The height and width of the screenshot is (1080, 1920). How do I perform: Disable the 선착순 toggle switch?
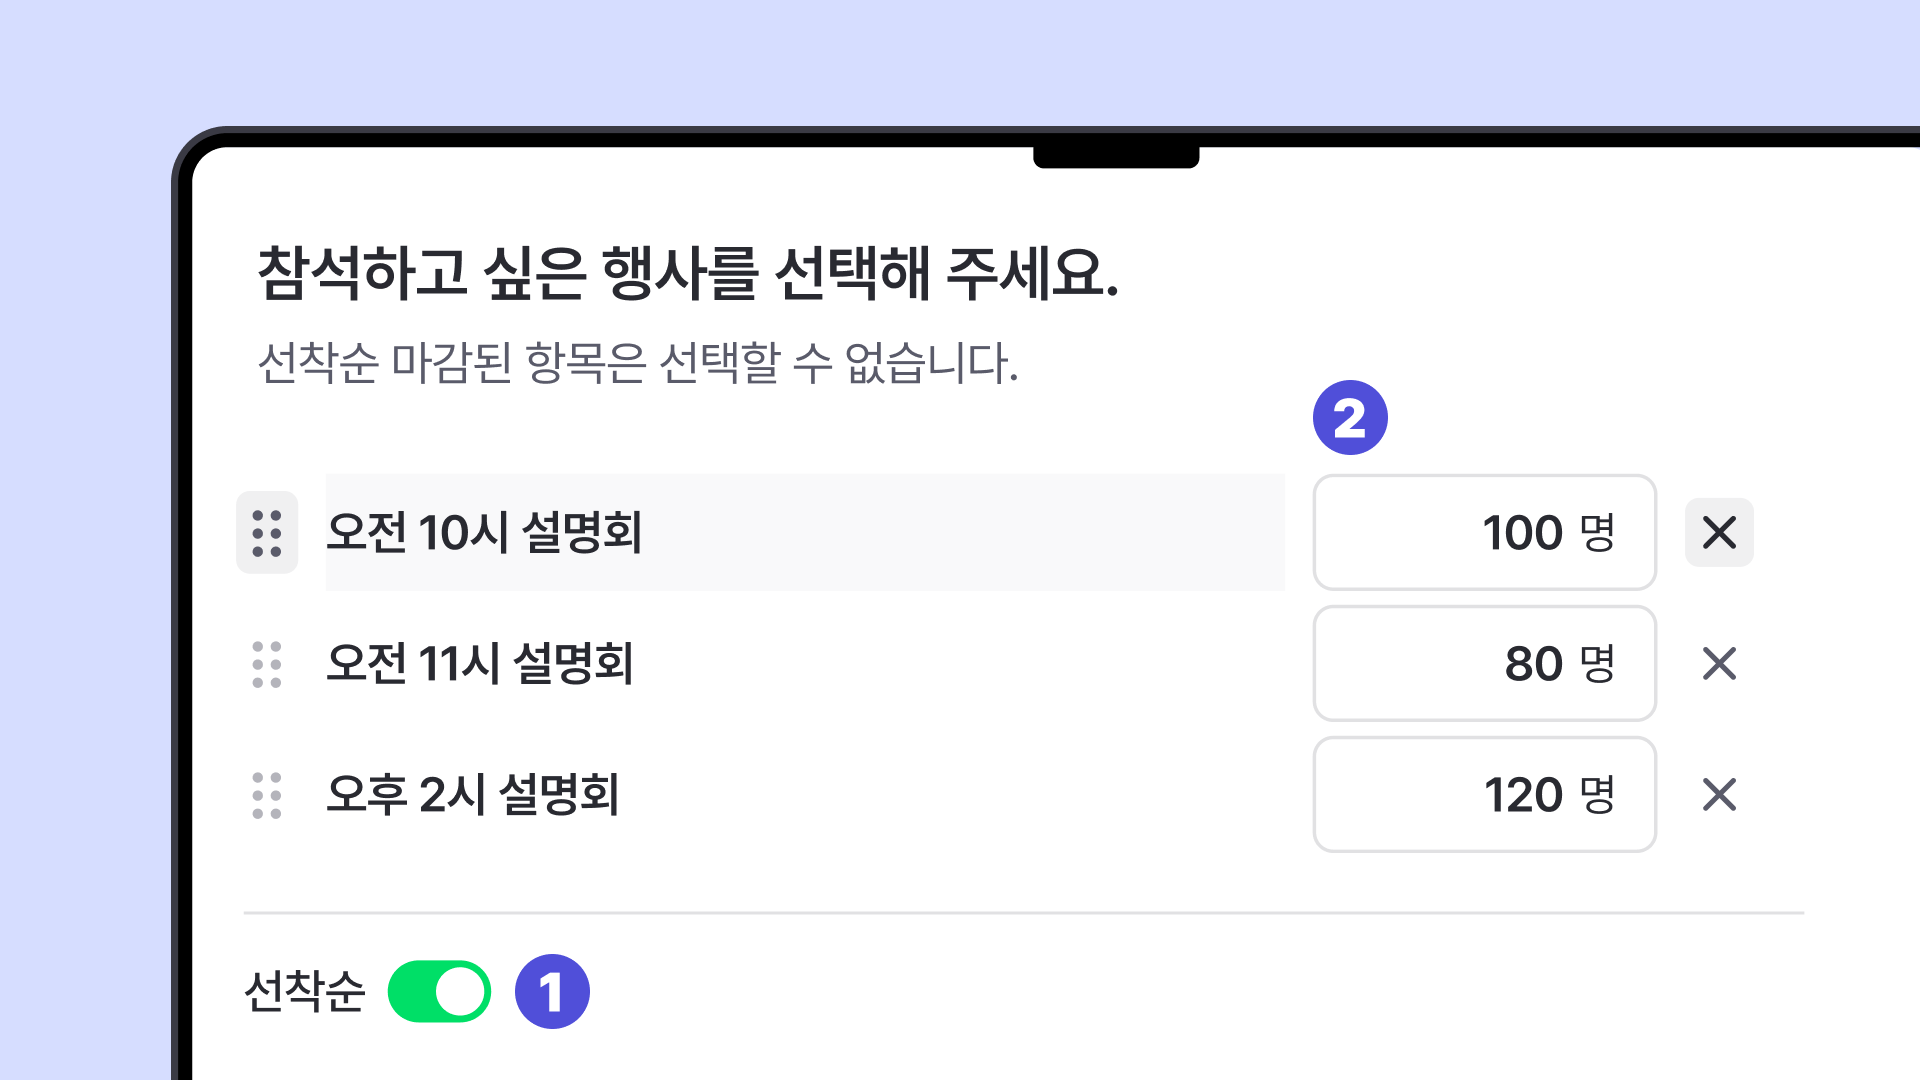pyautogui.click(x=441, y=991)
